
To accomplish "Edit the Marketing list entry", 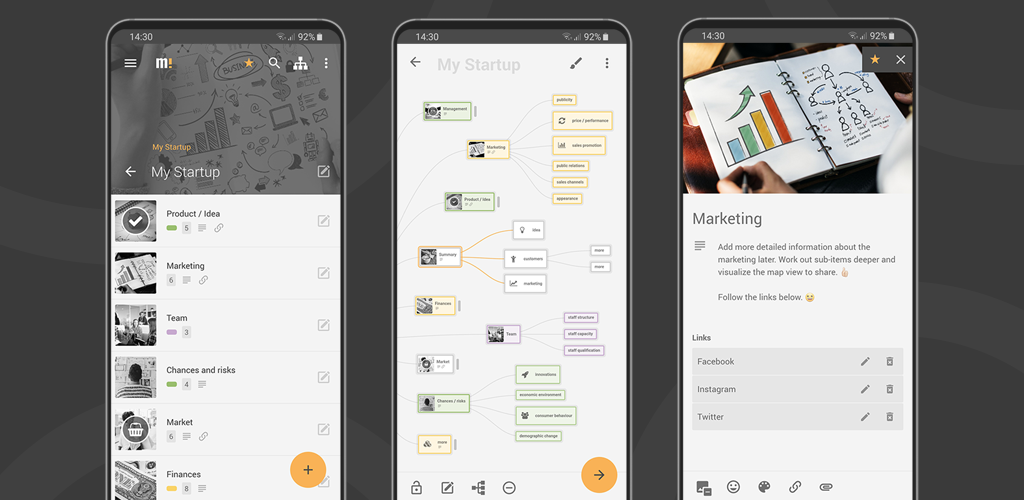I will 323,273.
